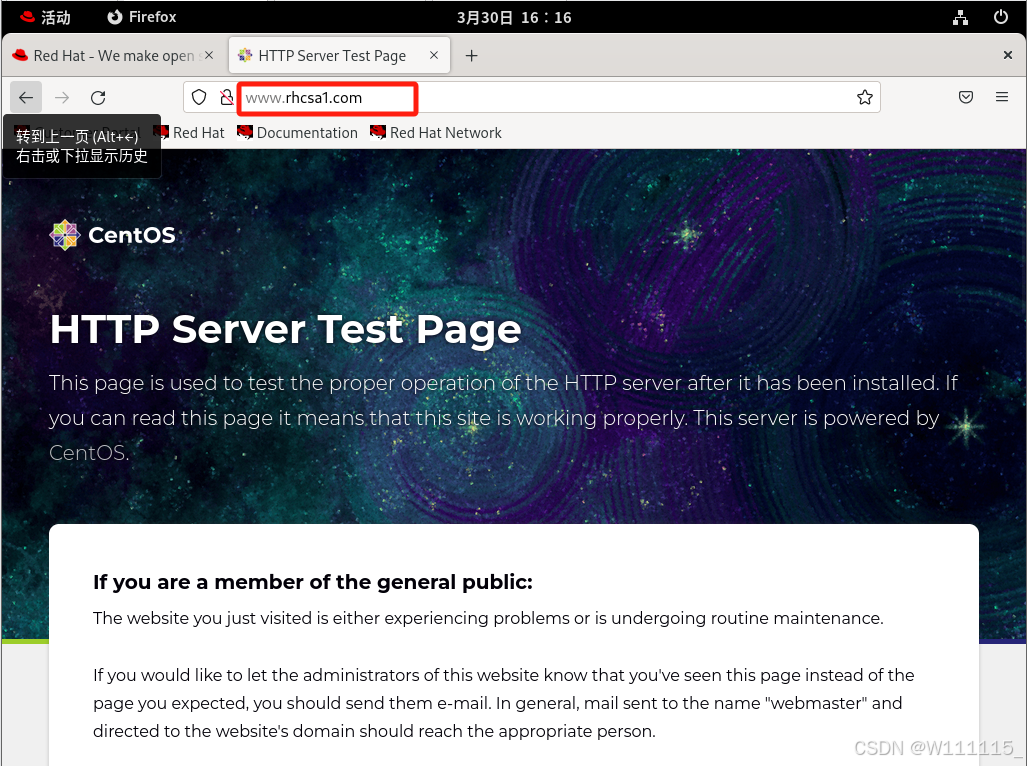Go back using the back arrow button
The image size is (1027, 766).
[x=26, y=98]
